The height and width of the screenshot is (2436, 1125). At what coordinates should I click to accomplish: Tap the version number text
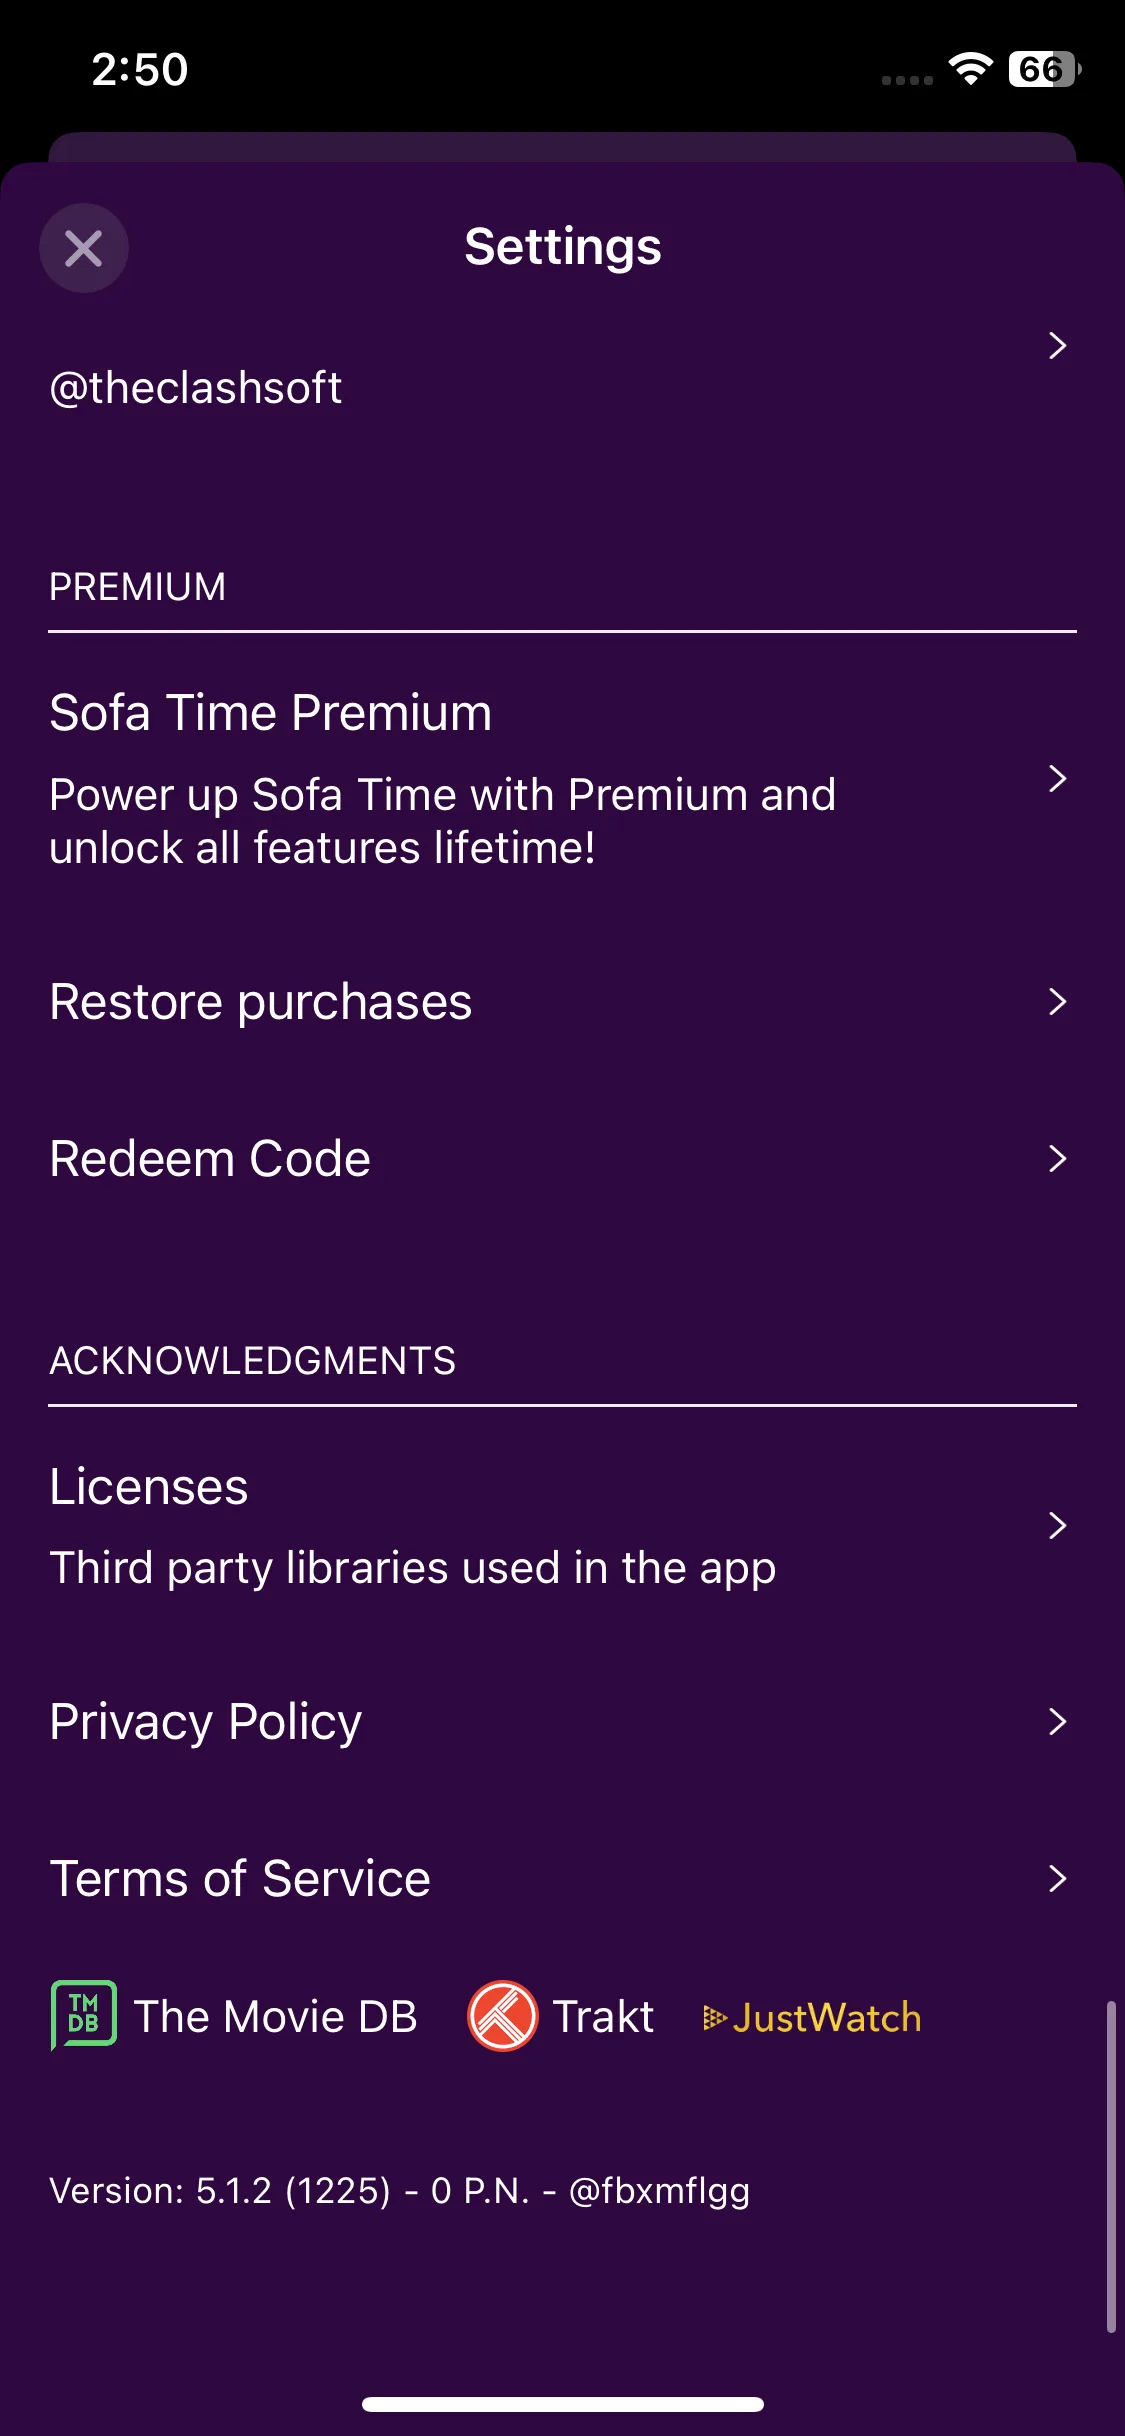(399, 2191)
